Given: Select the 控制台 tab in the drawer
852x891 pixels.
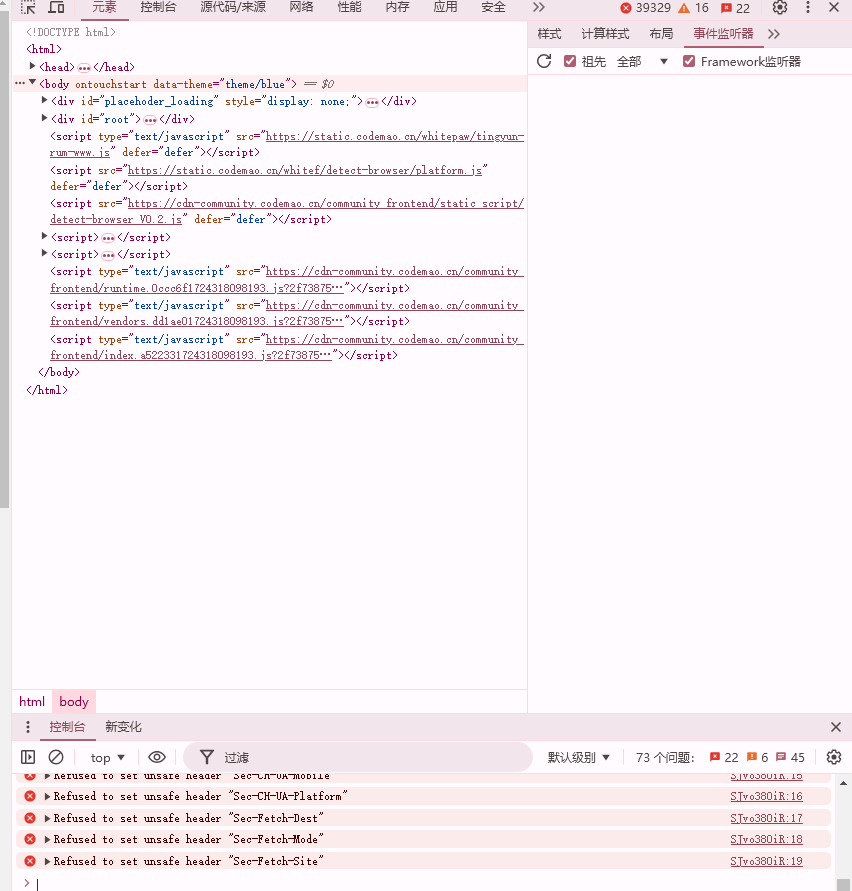Looking at the screenshot, I should pyautogui.click(x=67, y=727).
